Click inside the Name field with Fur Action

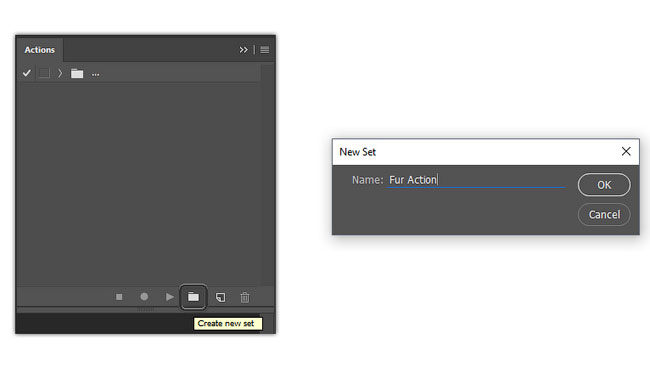[476, 180]
